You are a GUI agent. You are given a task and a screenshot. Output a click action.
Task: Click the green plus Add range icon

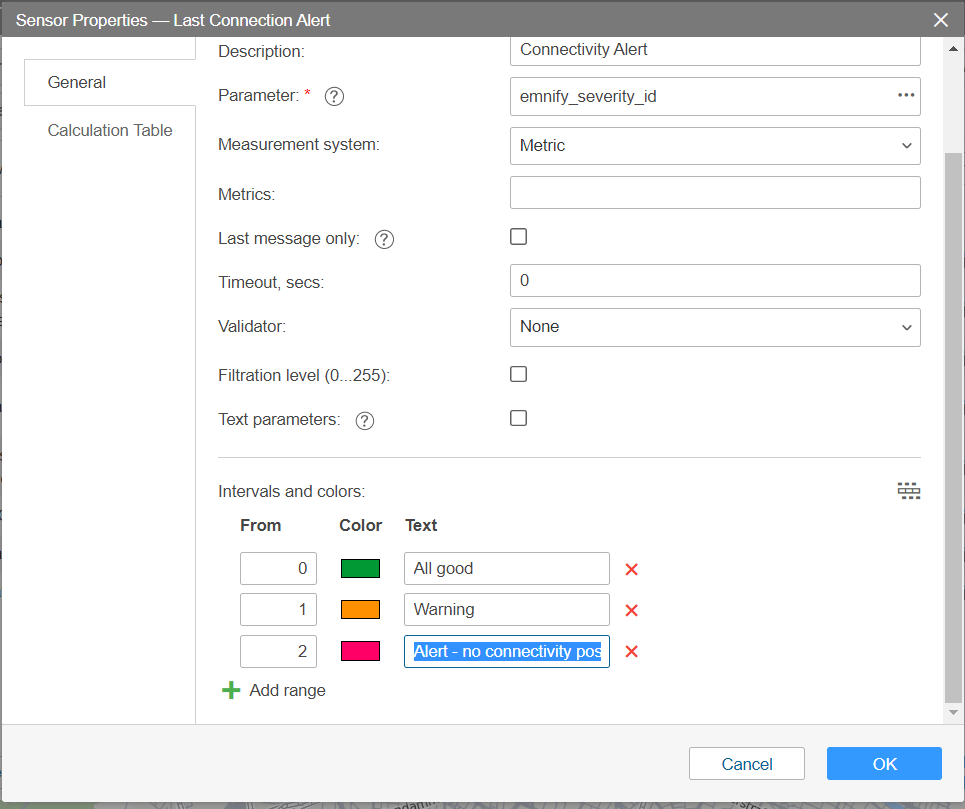point(231,690)
